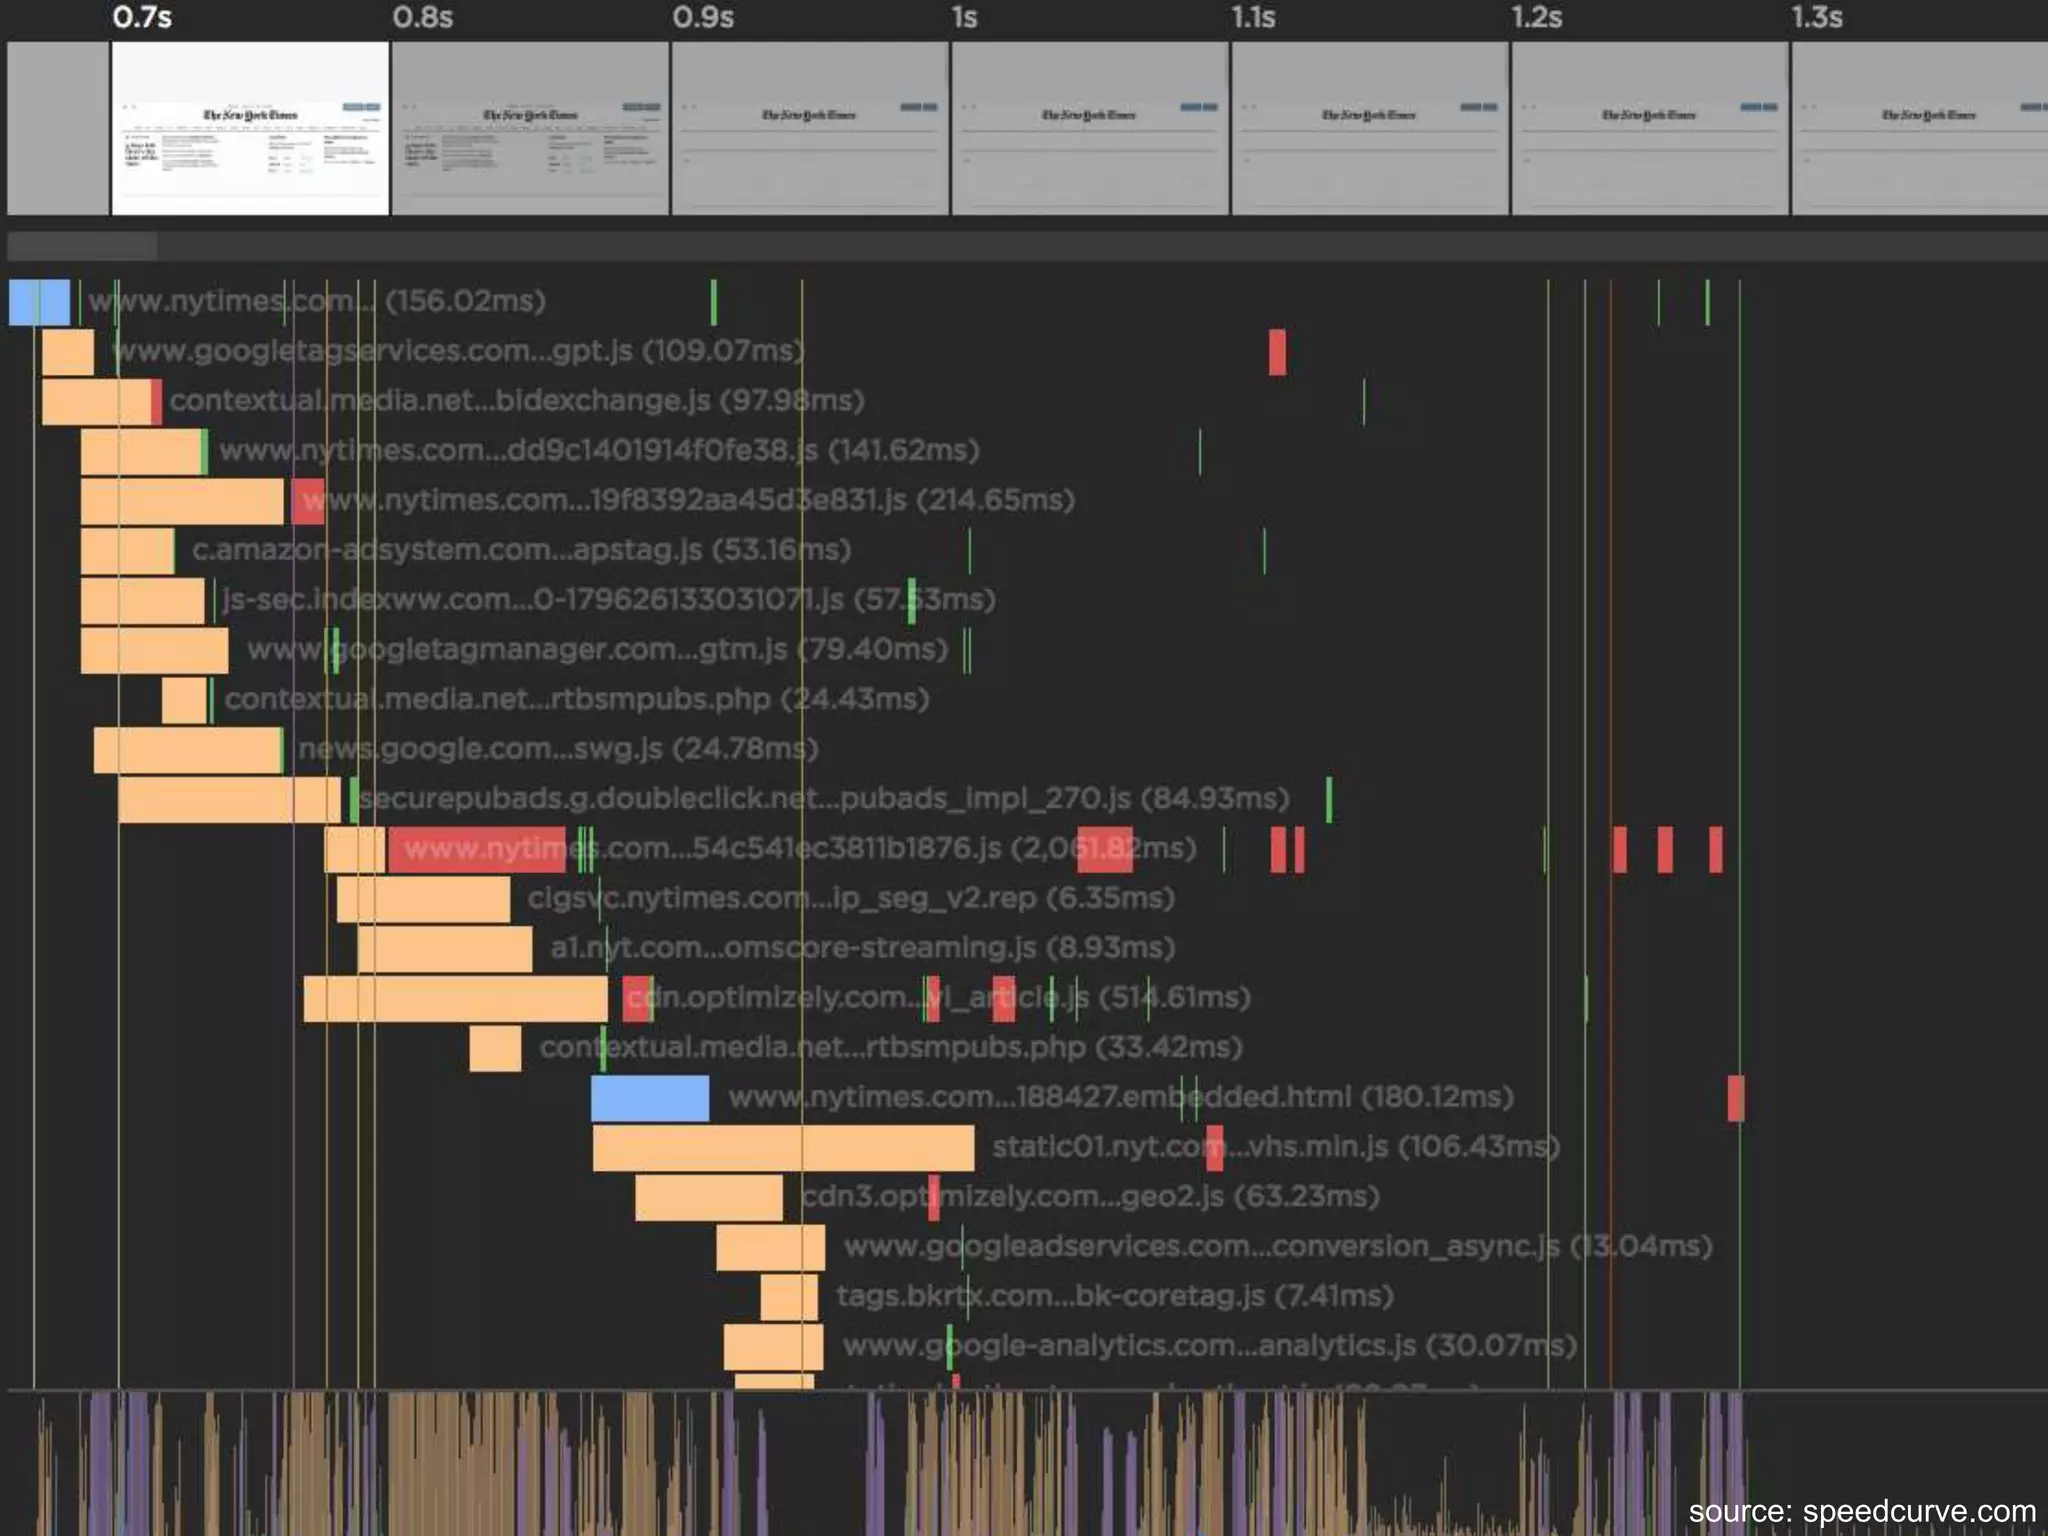Select the www.nytimes.com 156.02ms request row
The width and height of the screenshot is (2048, 1536).
click(x=317, y=301)
